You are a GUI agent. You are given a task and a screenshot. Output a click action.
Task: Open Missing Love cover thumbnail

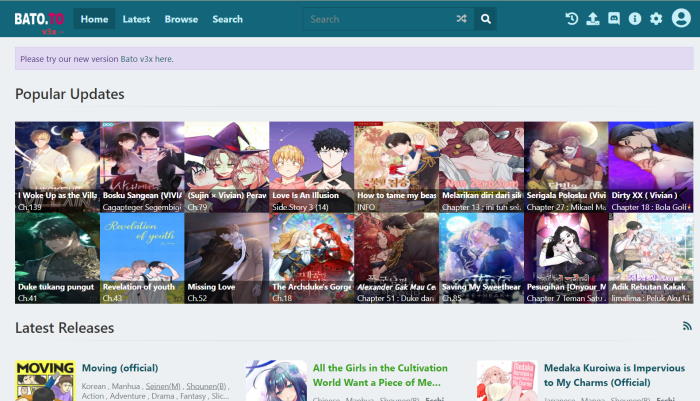point(227,258)
